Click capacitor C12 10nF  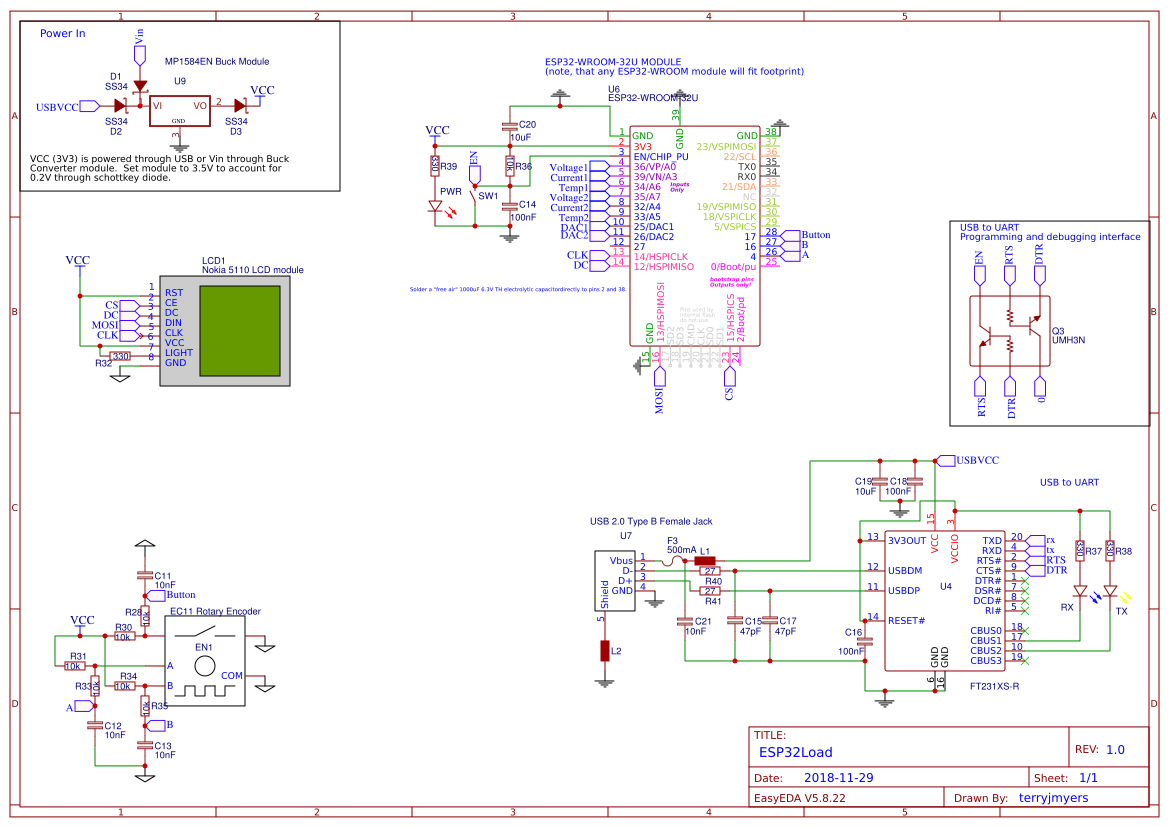[x=95, y=725]
